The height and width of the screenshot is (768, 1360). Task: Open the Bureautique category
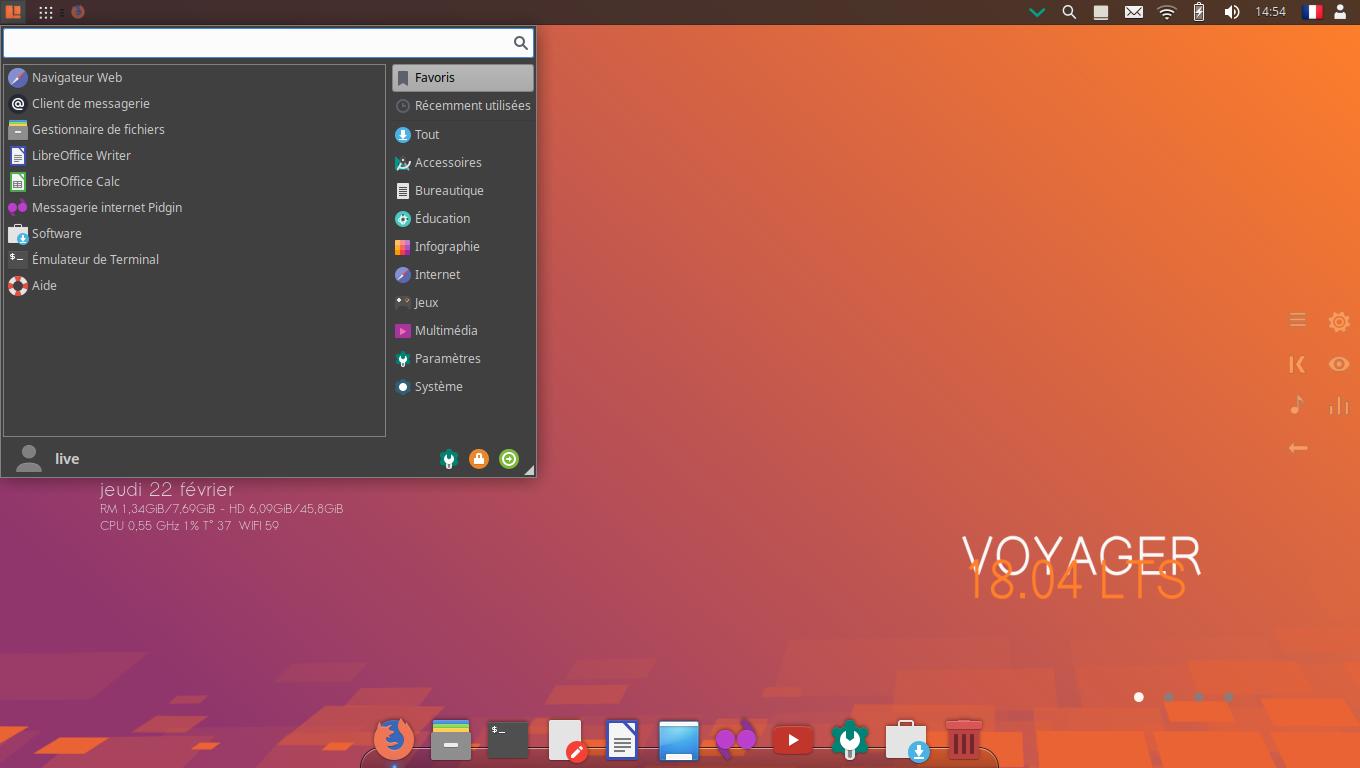[462, 190]
